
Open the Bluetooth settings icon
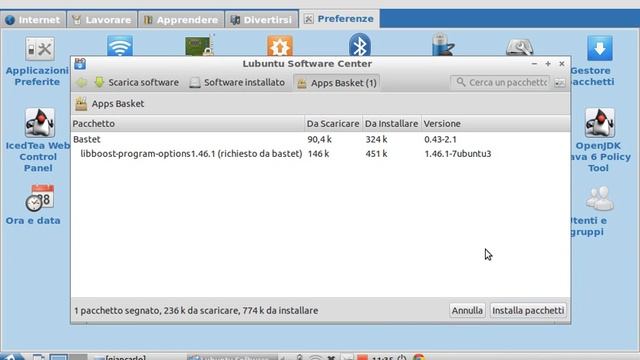[x=360, y=45]
